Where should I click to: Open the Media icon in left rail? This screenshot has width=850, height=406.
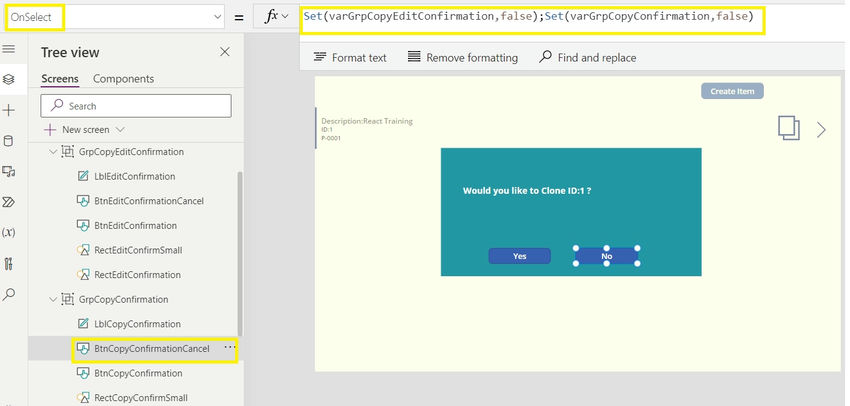tap(9, 172)
